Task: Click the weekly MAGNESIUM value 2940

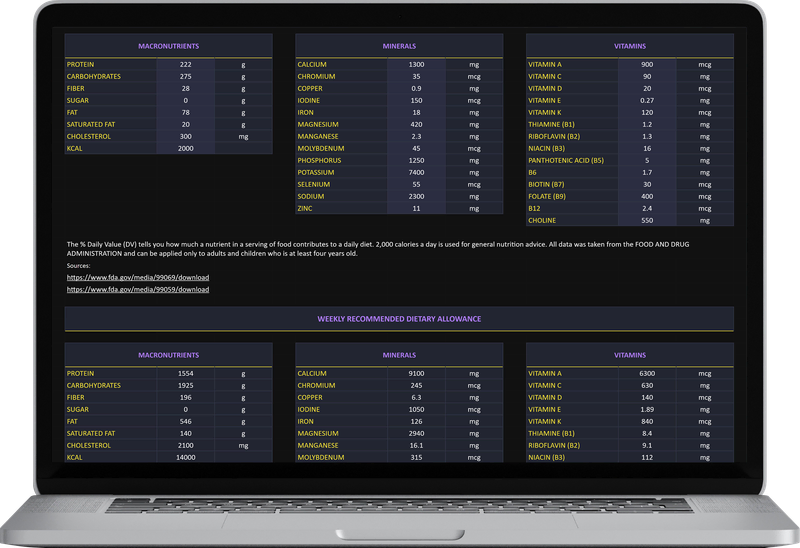Action: pyautogui.click(x=416, y=433)
